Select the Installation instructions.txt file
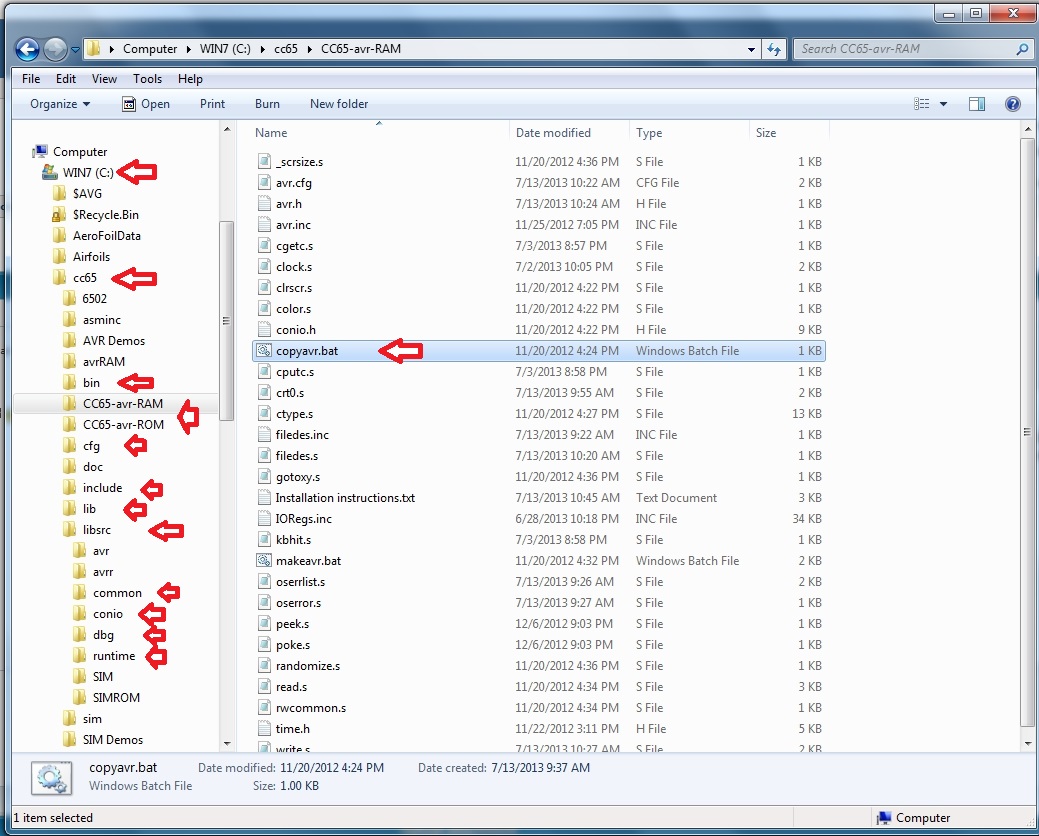The image size is (1039, 836). tap(344, 498)
